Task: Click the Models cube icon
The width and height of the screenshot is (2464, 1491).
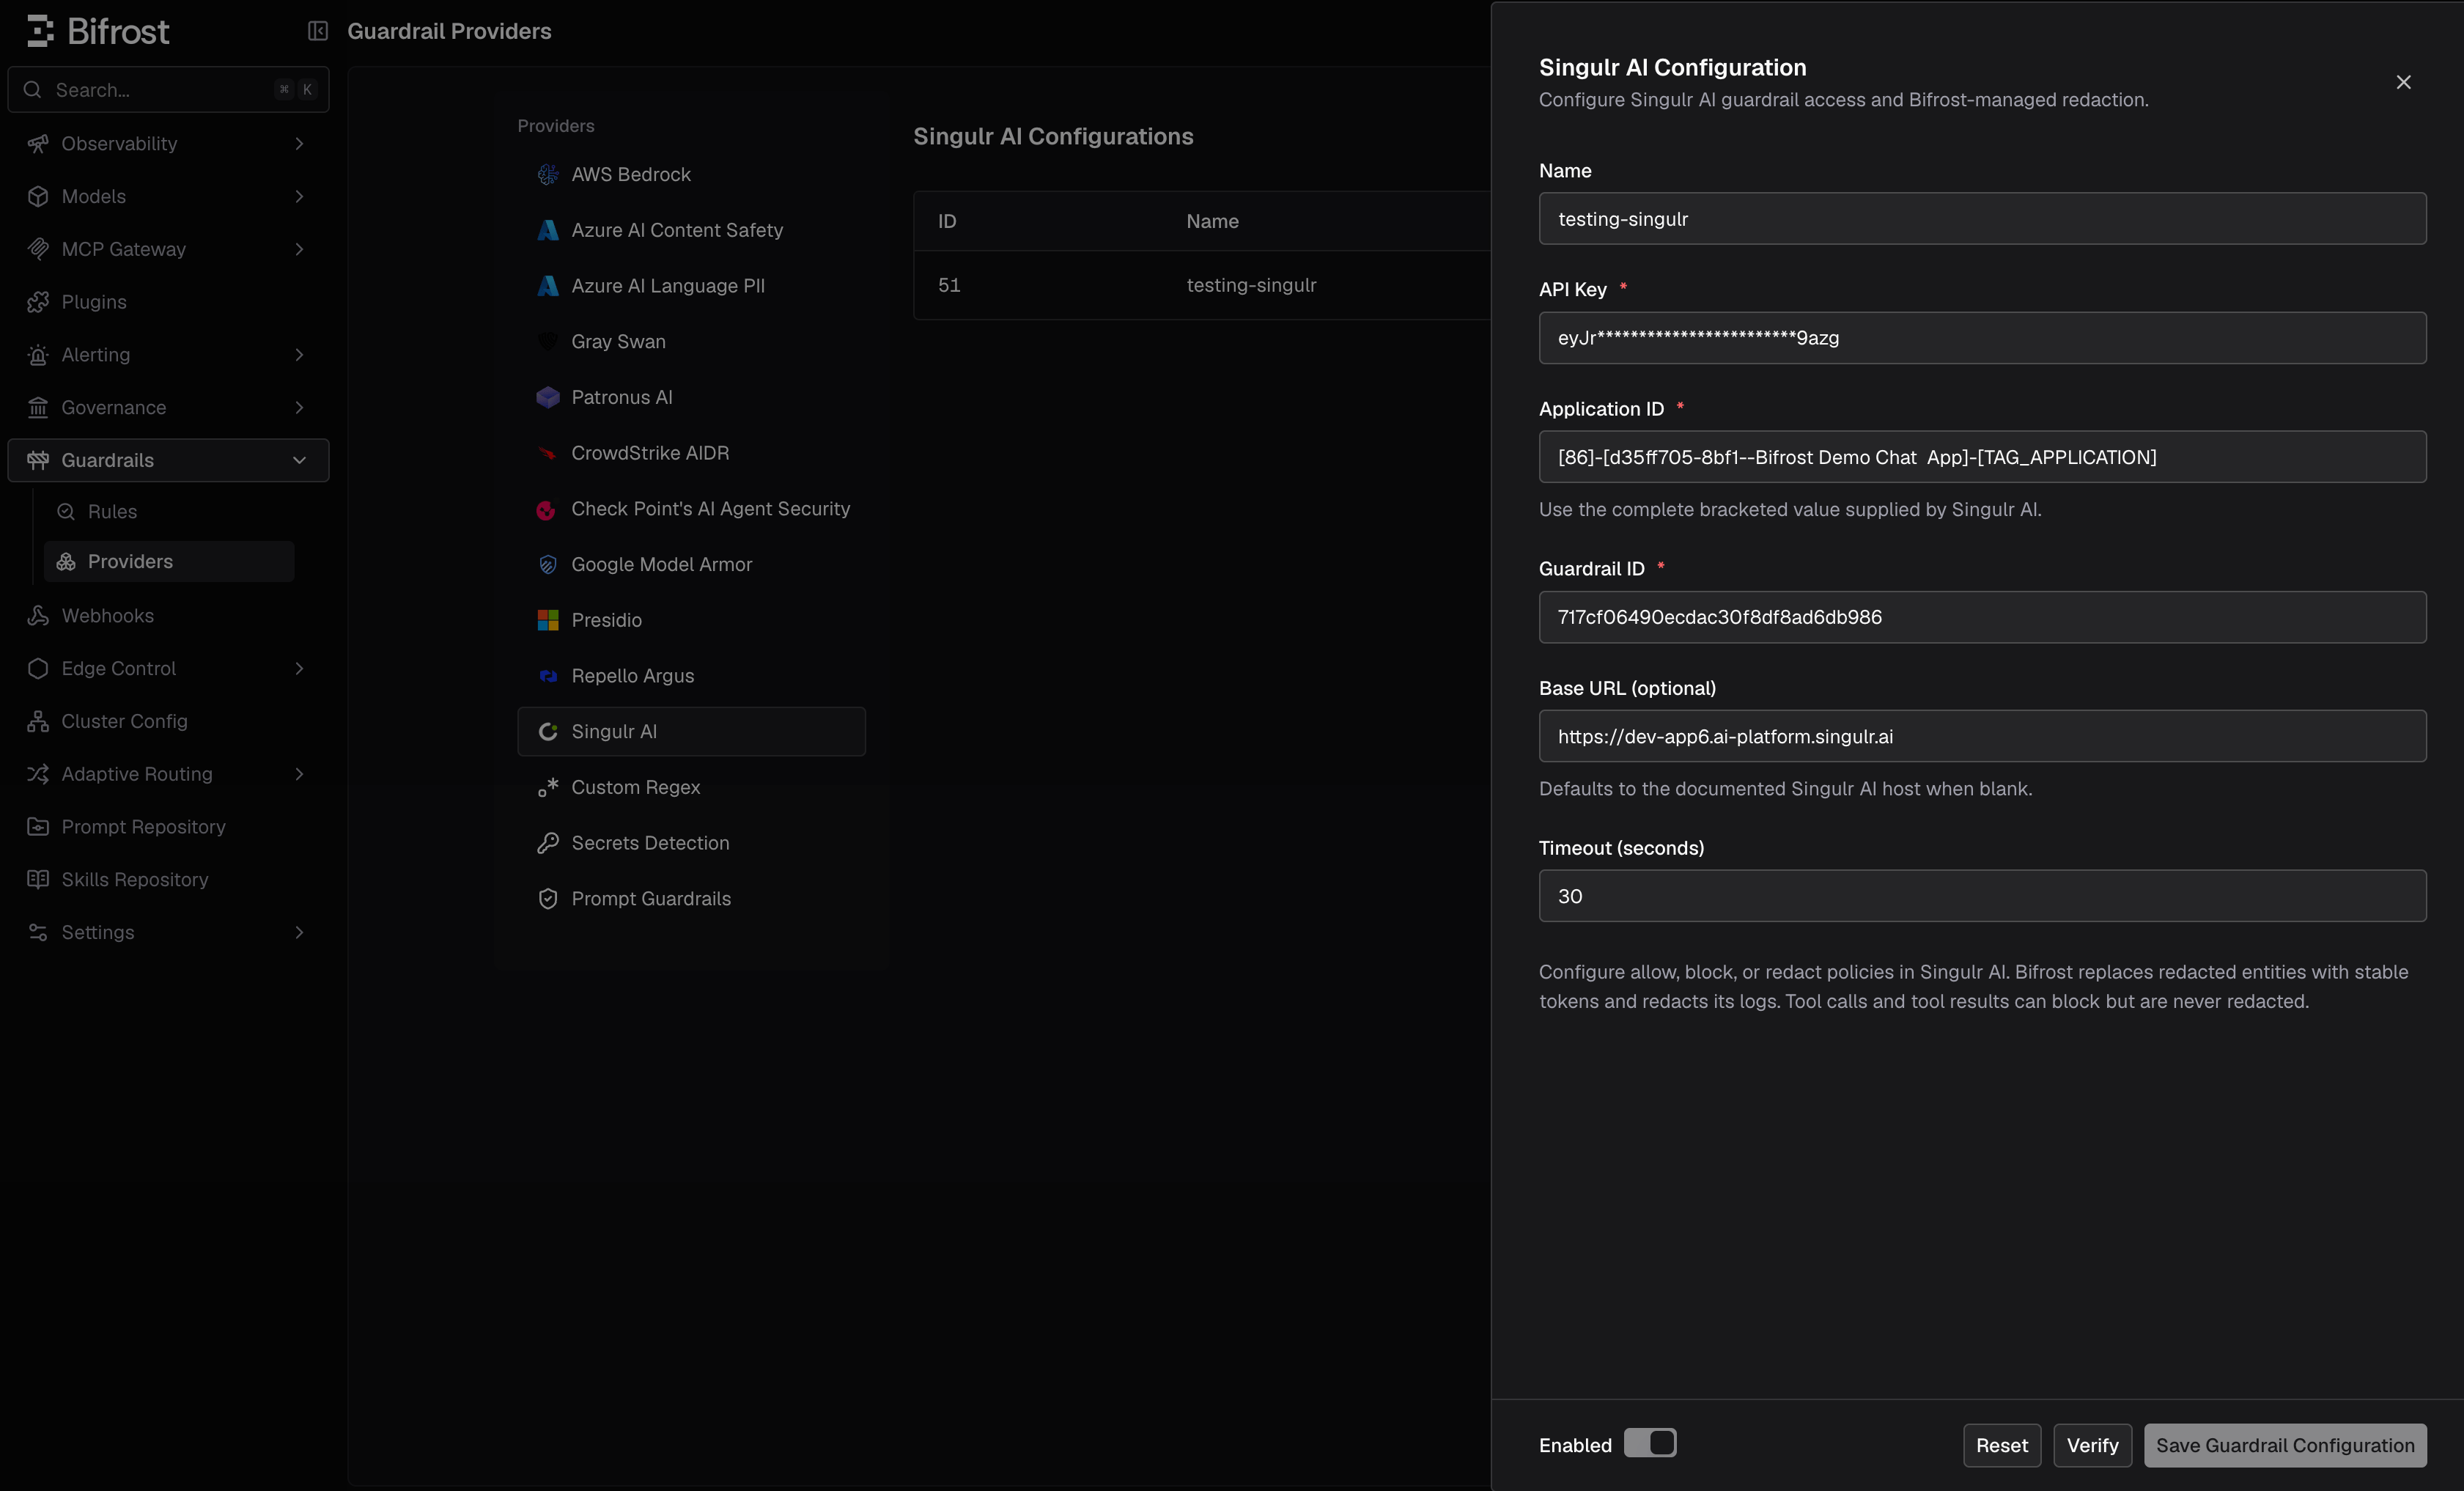Action: (x=38, y=197)
